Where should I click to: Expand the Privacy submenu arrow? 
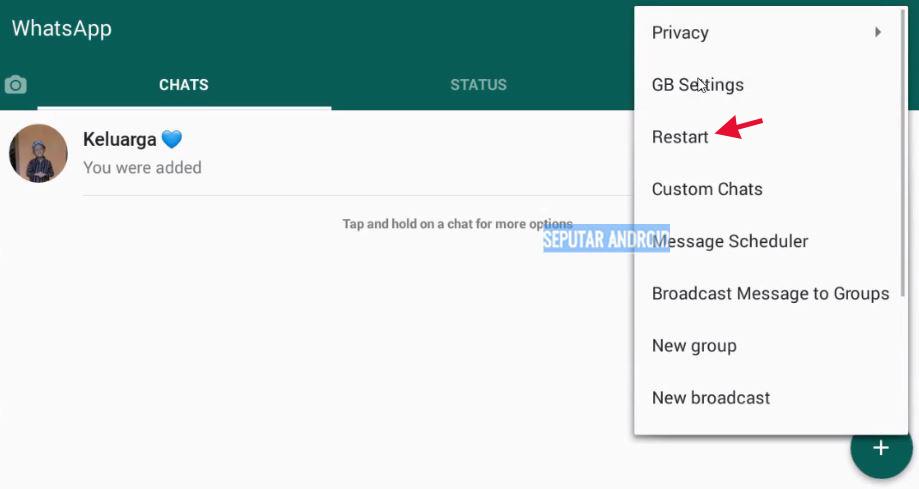pyautogui.click(x=877, y=32)
